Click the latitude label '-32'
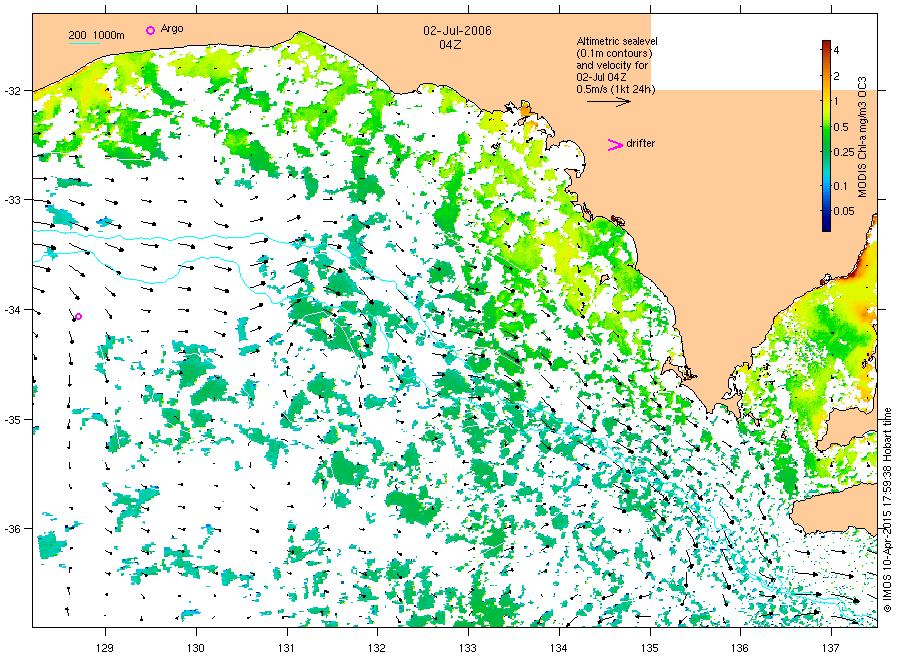This screenshot has width=900, height=660. (x=12, y=91)
